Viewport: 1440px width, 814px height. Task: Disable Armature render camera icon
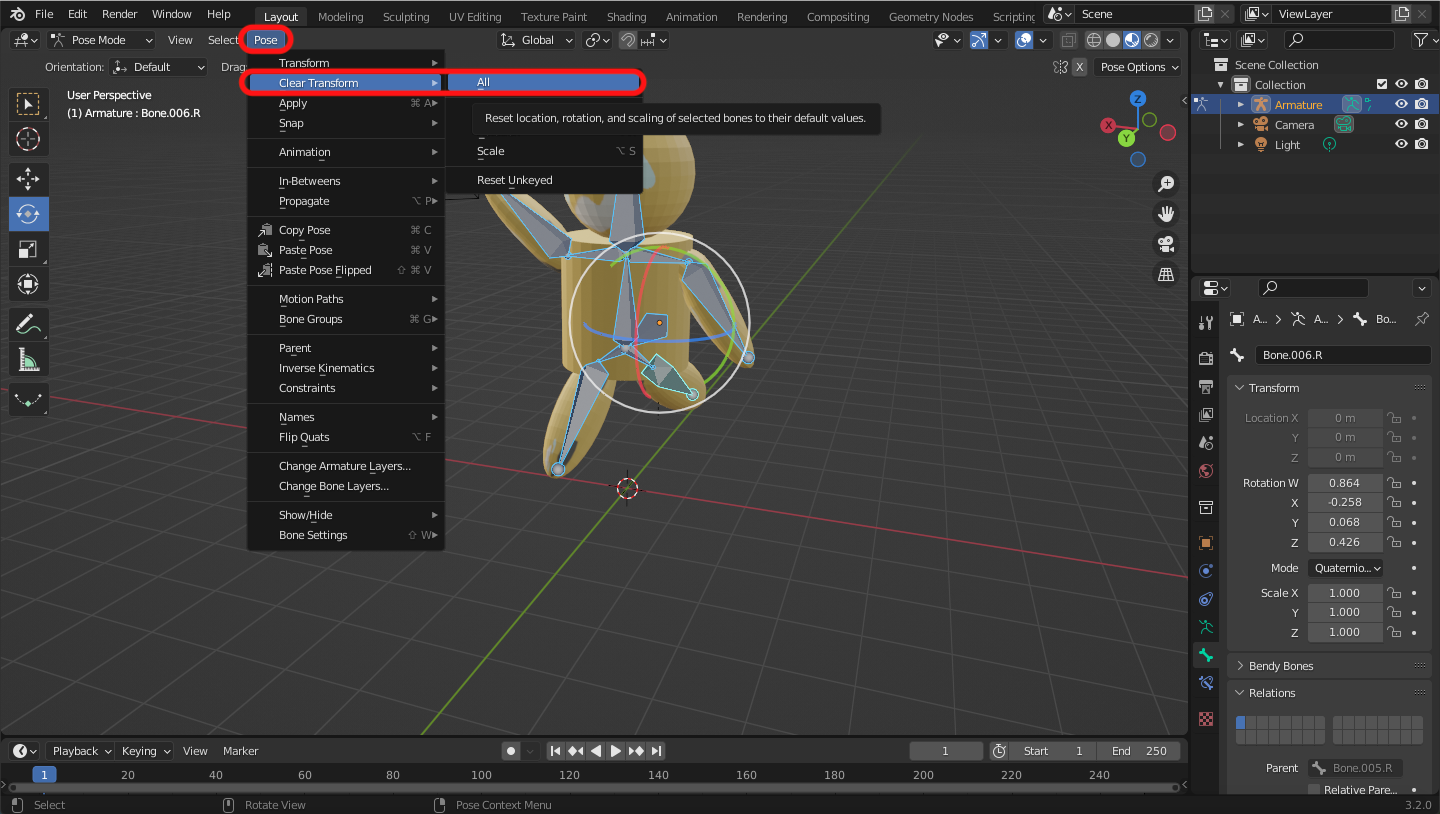tap(1420, 104)
